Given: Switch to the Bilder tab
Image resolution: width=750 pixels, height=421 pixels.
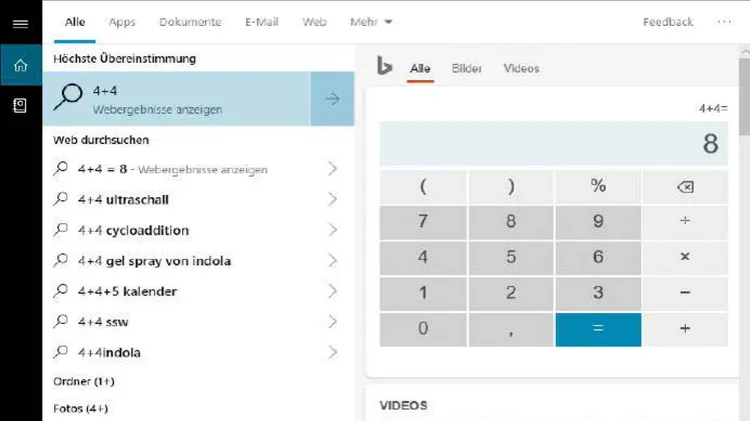Looking at the screenshot, I should point(467,69).
